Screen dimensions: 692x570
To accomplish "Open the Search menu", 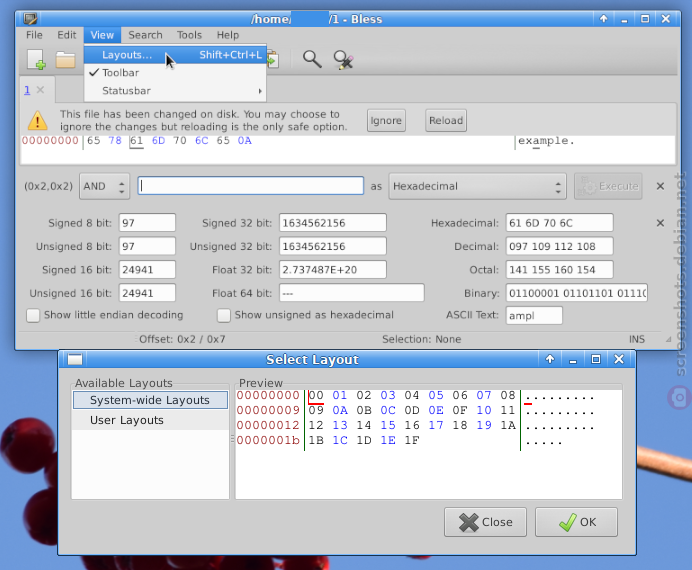I will click(x=145, y=35).
